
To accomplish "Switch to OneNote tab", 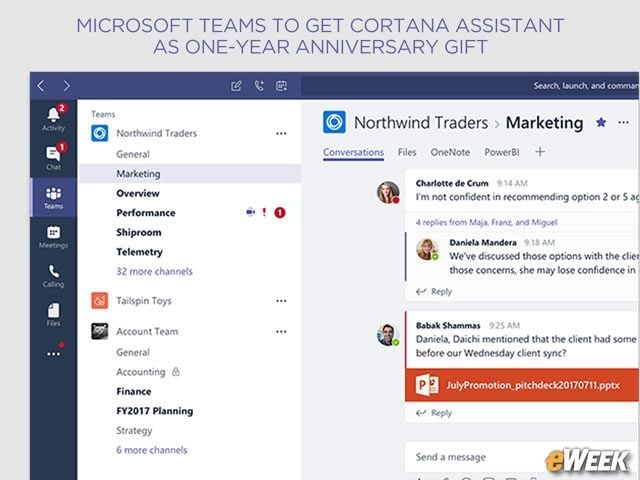I will pyautogui.click(x=450, y=152).
